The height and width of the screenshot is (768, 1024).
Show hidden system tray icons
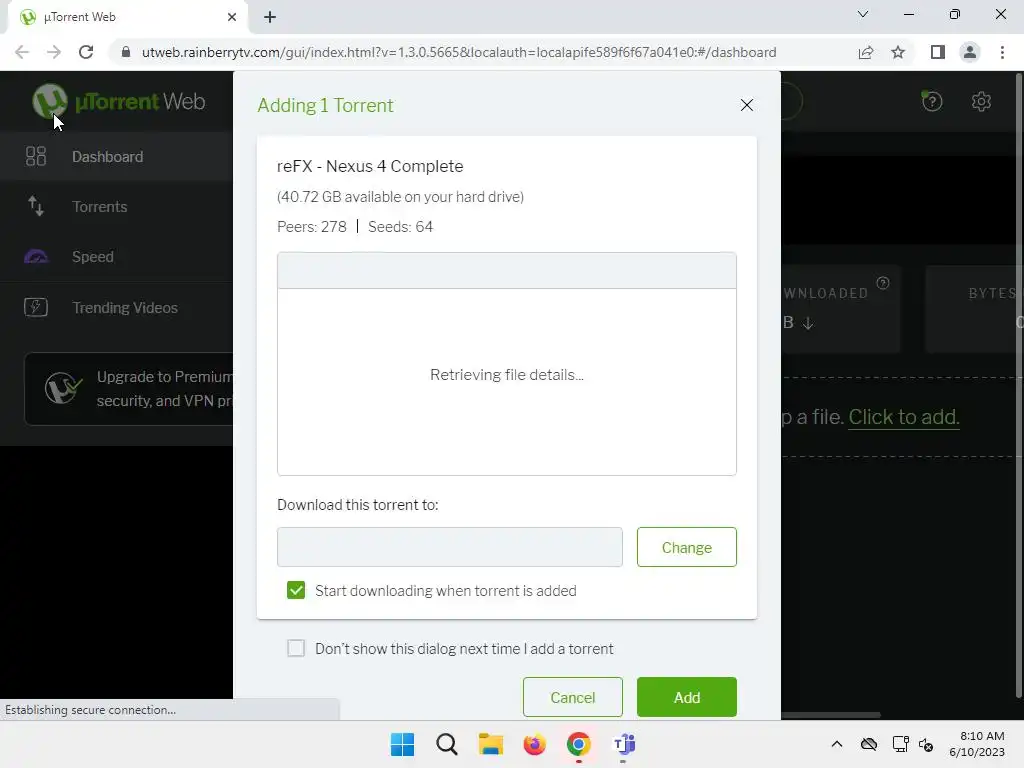click(837, 744)
